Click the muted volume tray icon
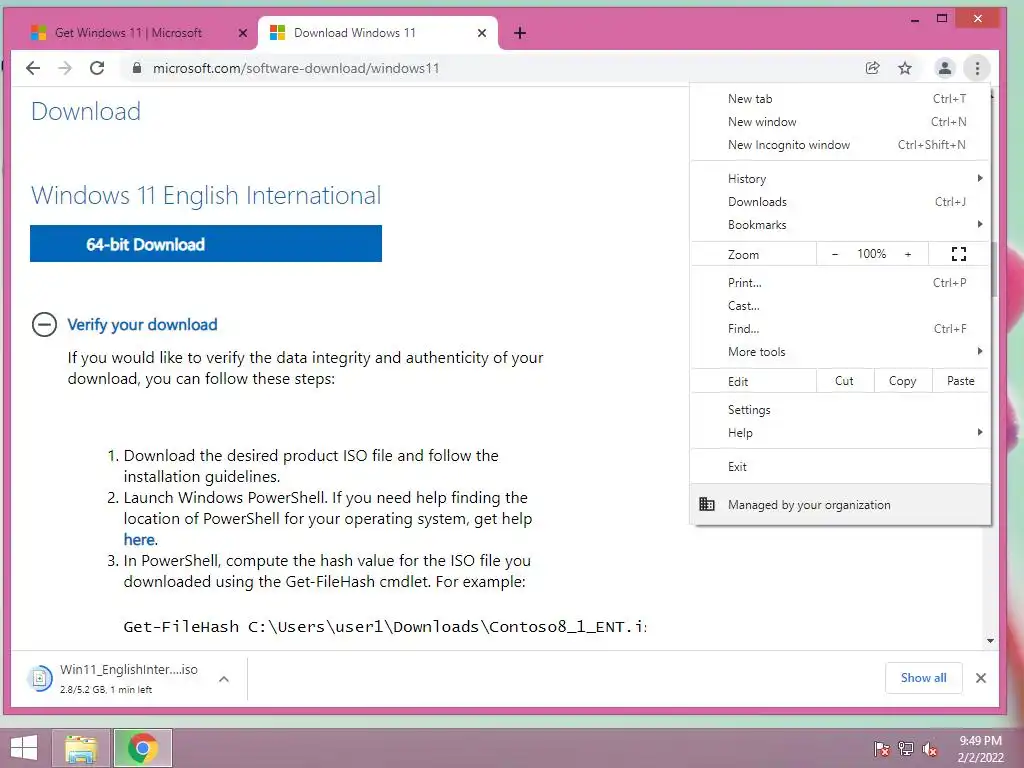 point(930,749)
